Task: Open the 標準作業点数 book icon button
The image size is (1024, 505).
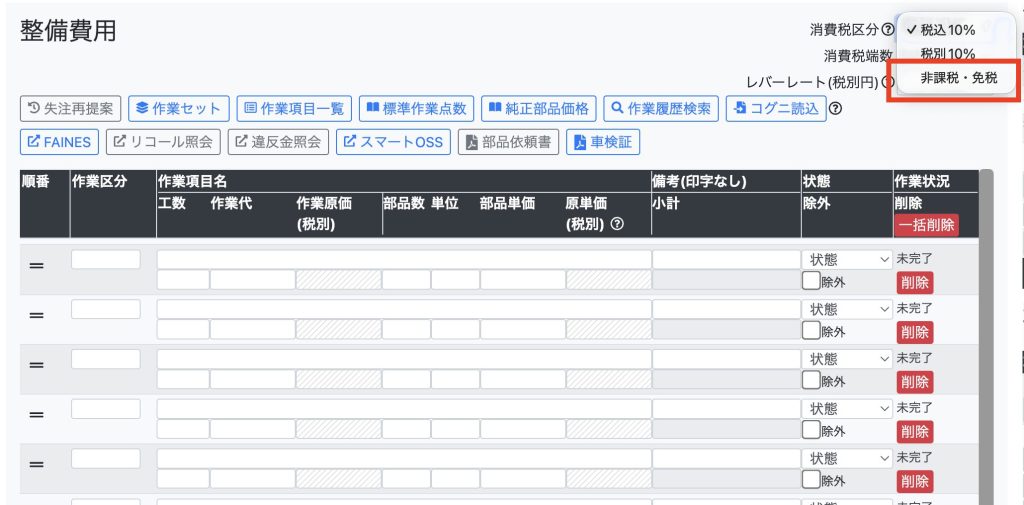Action: point(417,108)
